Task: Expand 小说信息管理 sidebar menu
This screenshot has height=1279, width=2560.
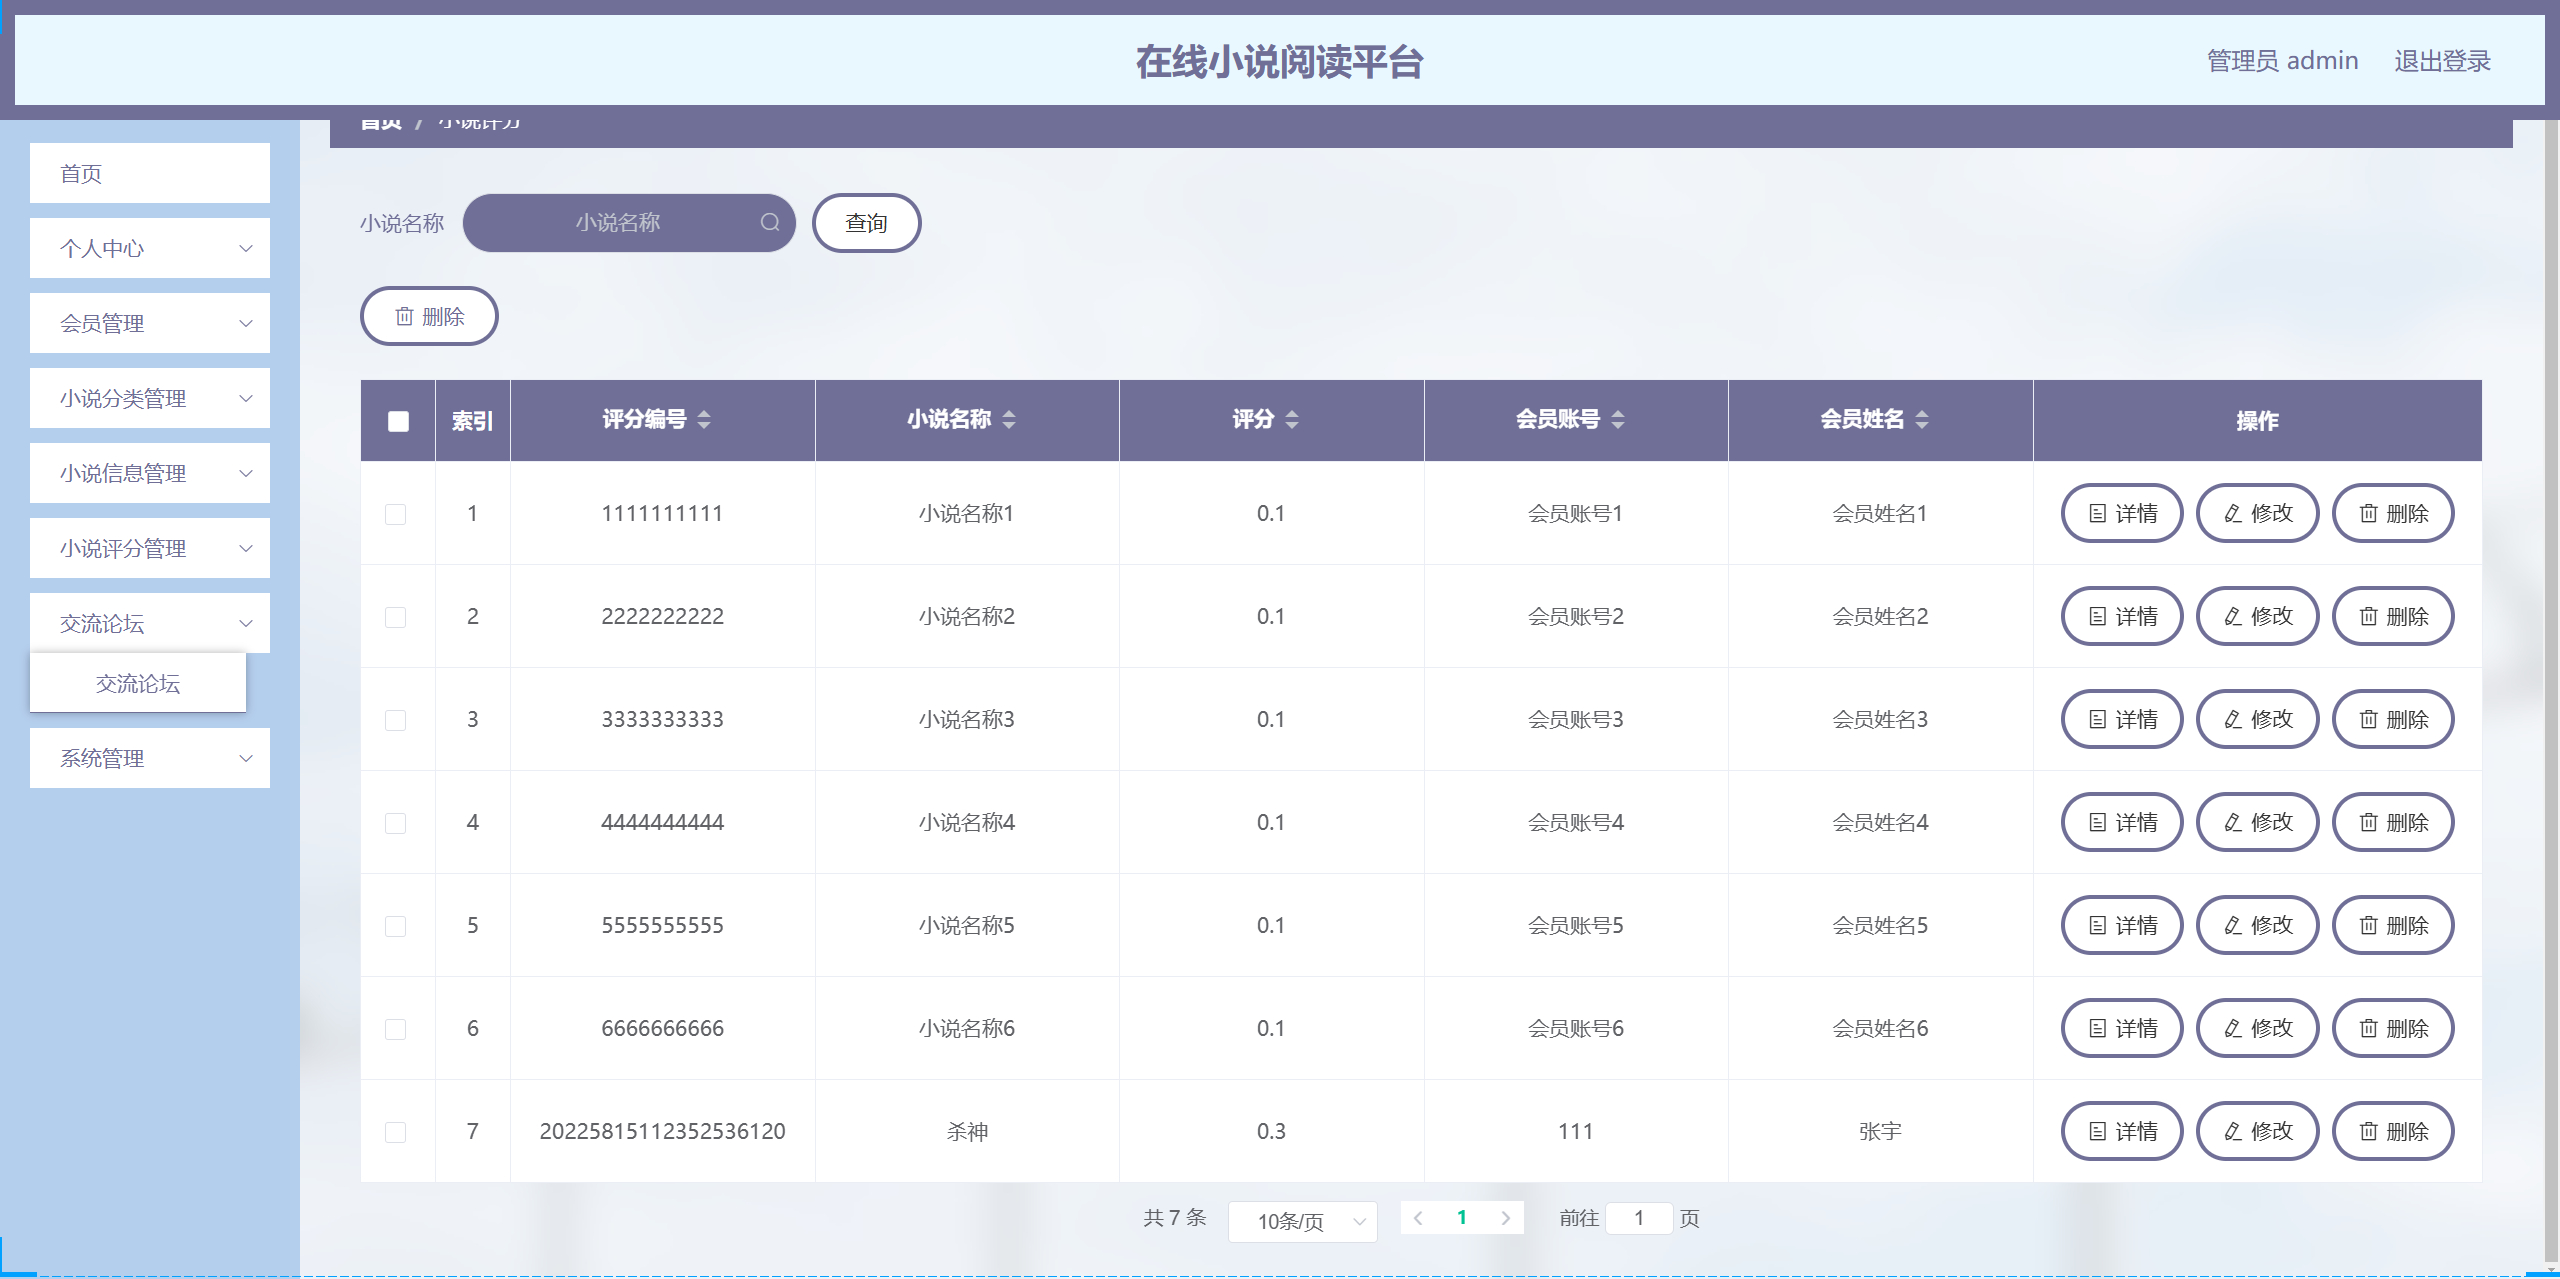Action: [x=150, y=473]
